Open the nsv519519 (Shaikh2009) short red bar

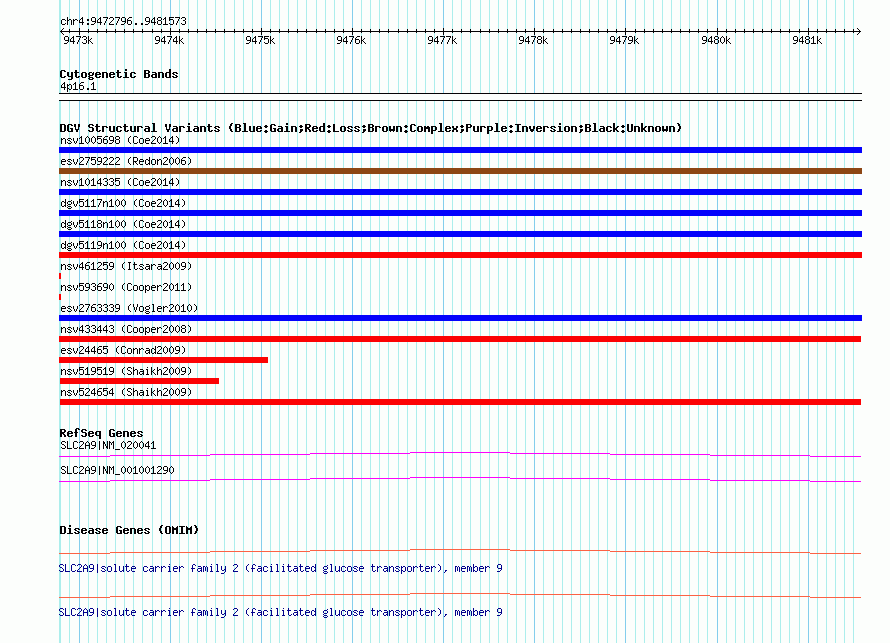tap(139, 381)
